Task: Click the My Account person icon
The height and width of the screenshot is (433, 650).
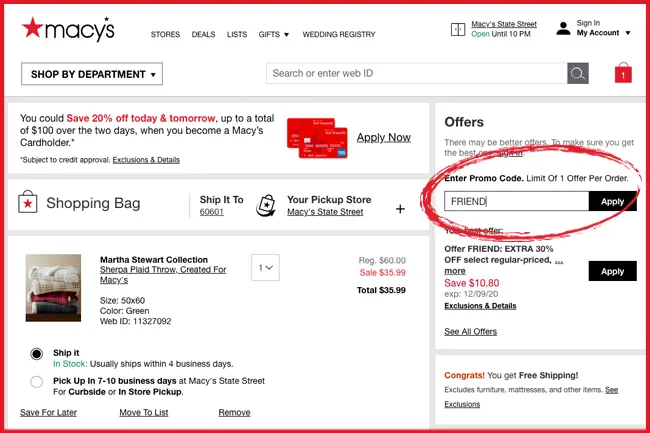Action: pyautogui.click(x=563, y=28)
